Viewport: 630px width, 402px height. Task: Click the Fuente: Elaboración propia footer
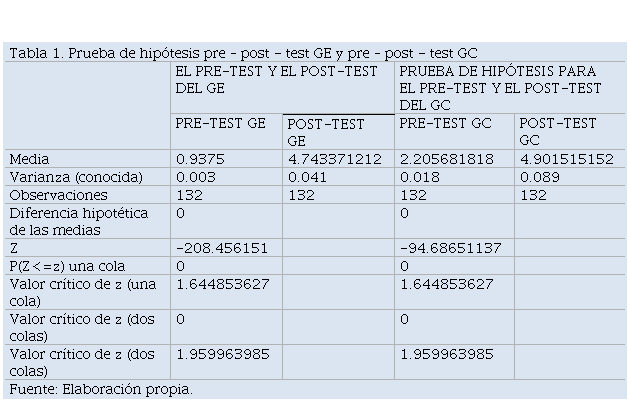pos(101,389)
